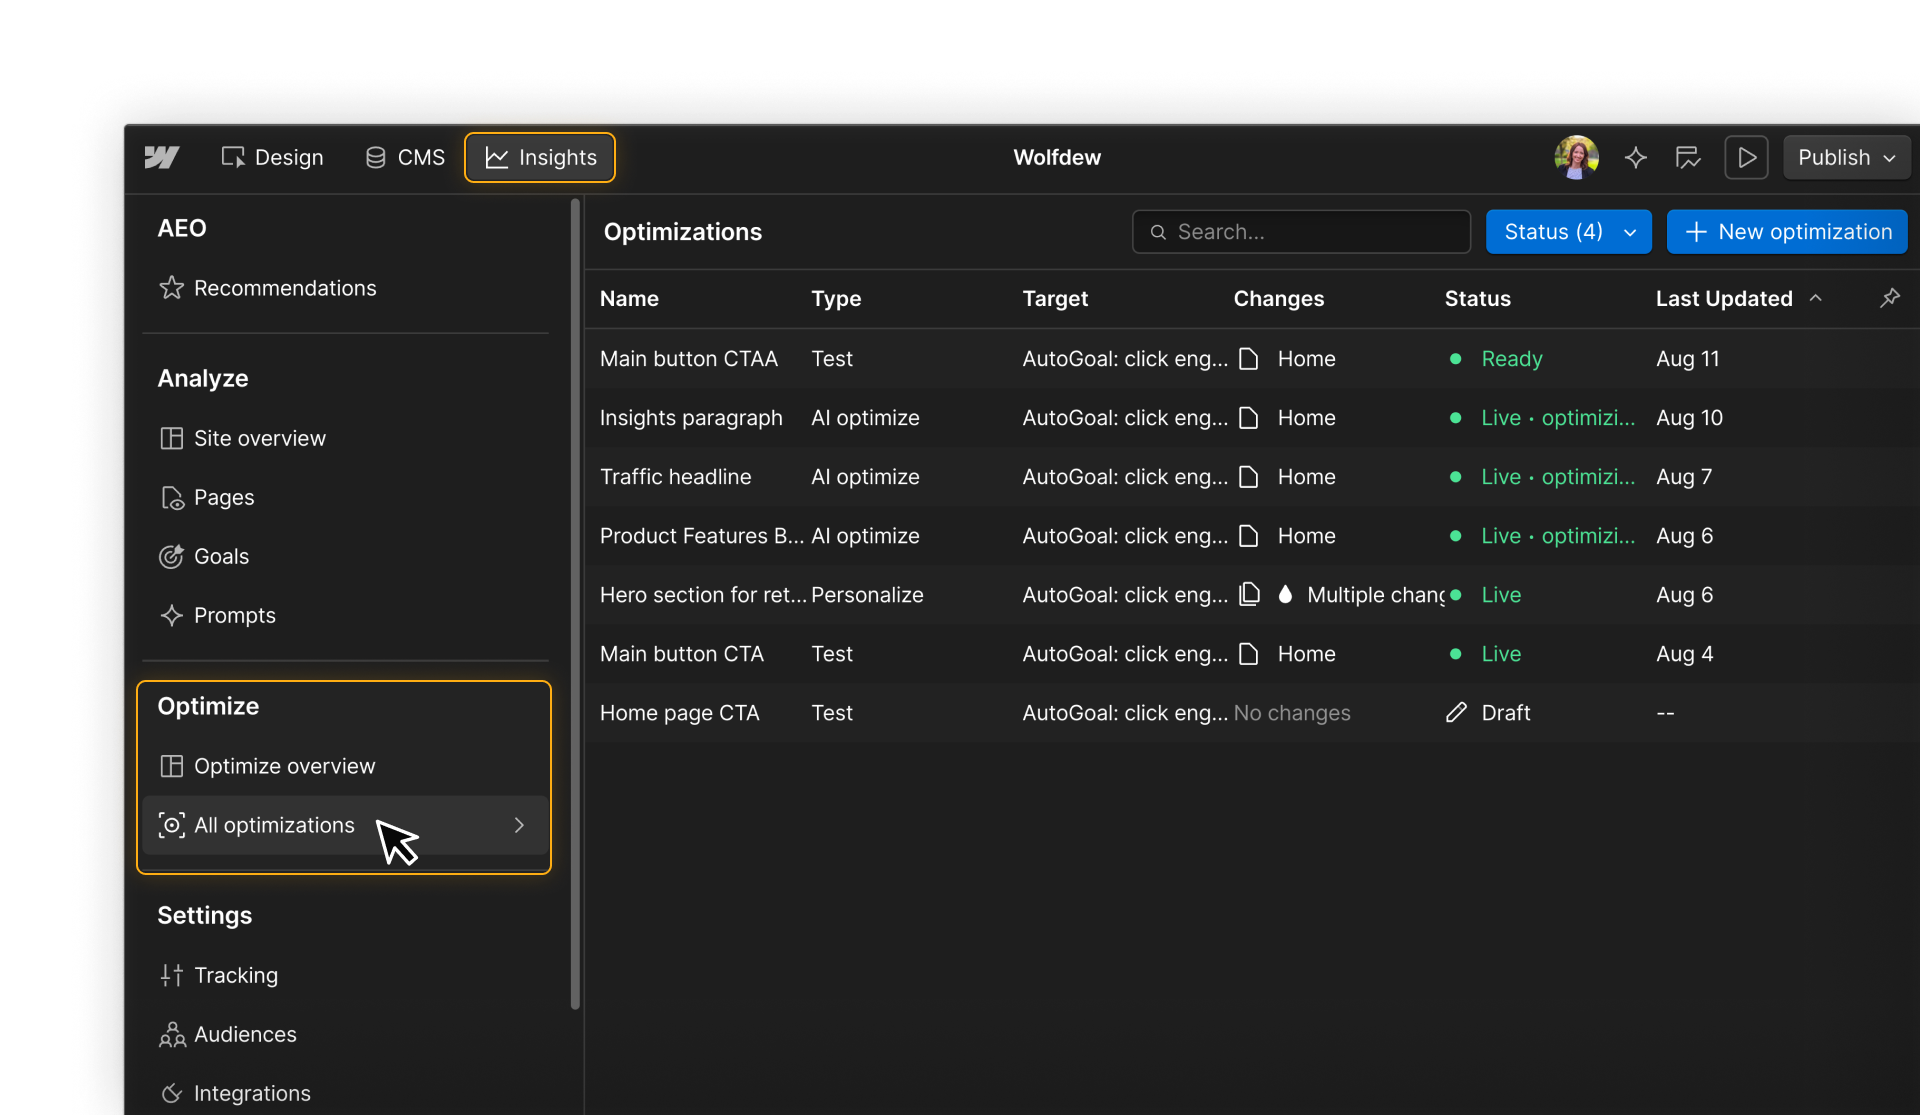
Task: Open Prompts in the sidebar
Action: coord(346,615)
